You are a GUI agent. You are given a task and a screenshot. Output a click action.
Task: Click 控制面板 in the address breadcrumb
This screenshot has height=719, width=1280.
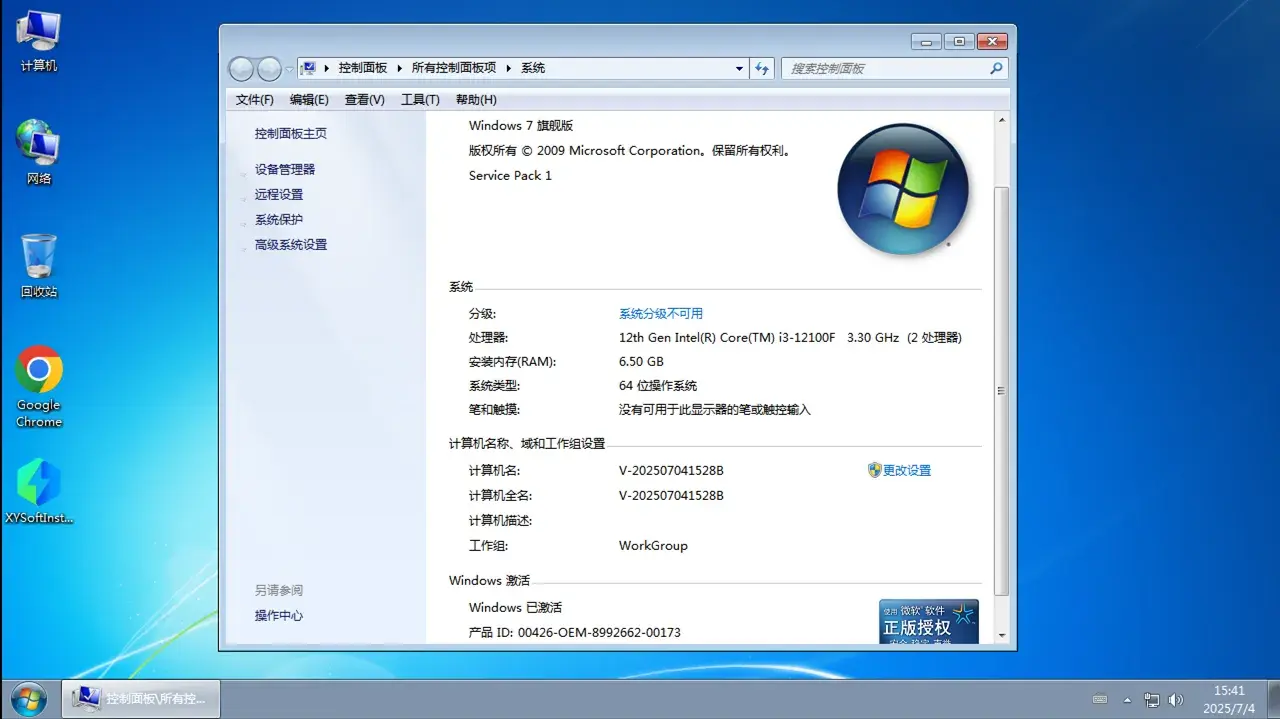point(363,68)
